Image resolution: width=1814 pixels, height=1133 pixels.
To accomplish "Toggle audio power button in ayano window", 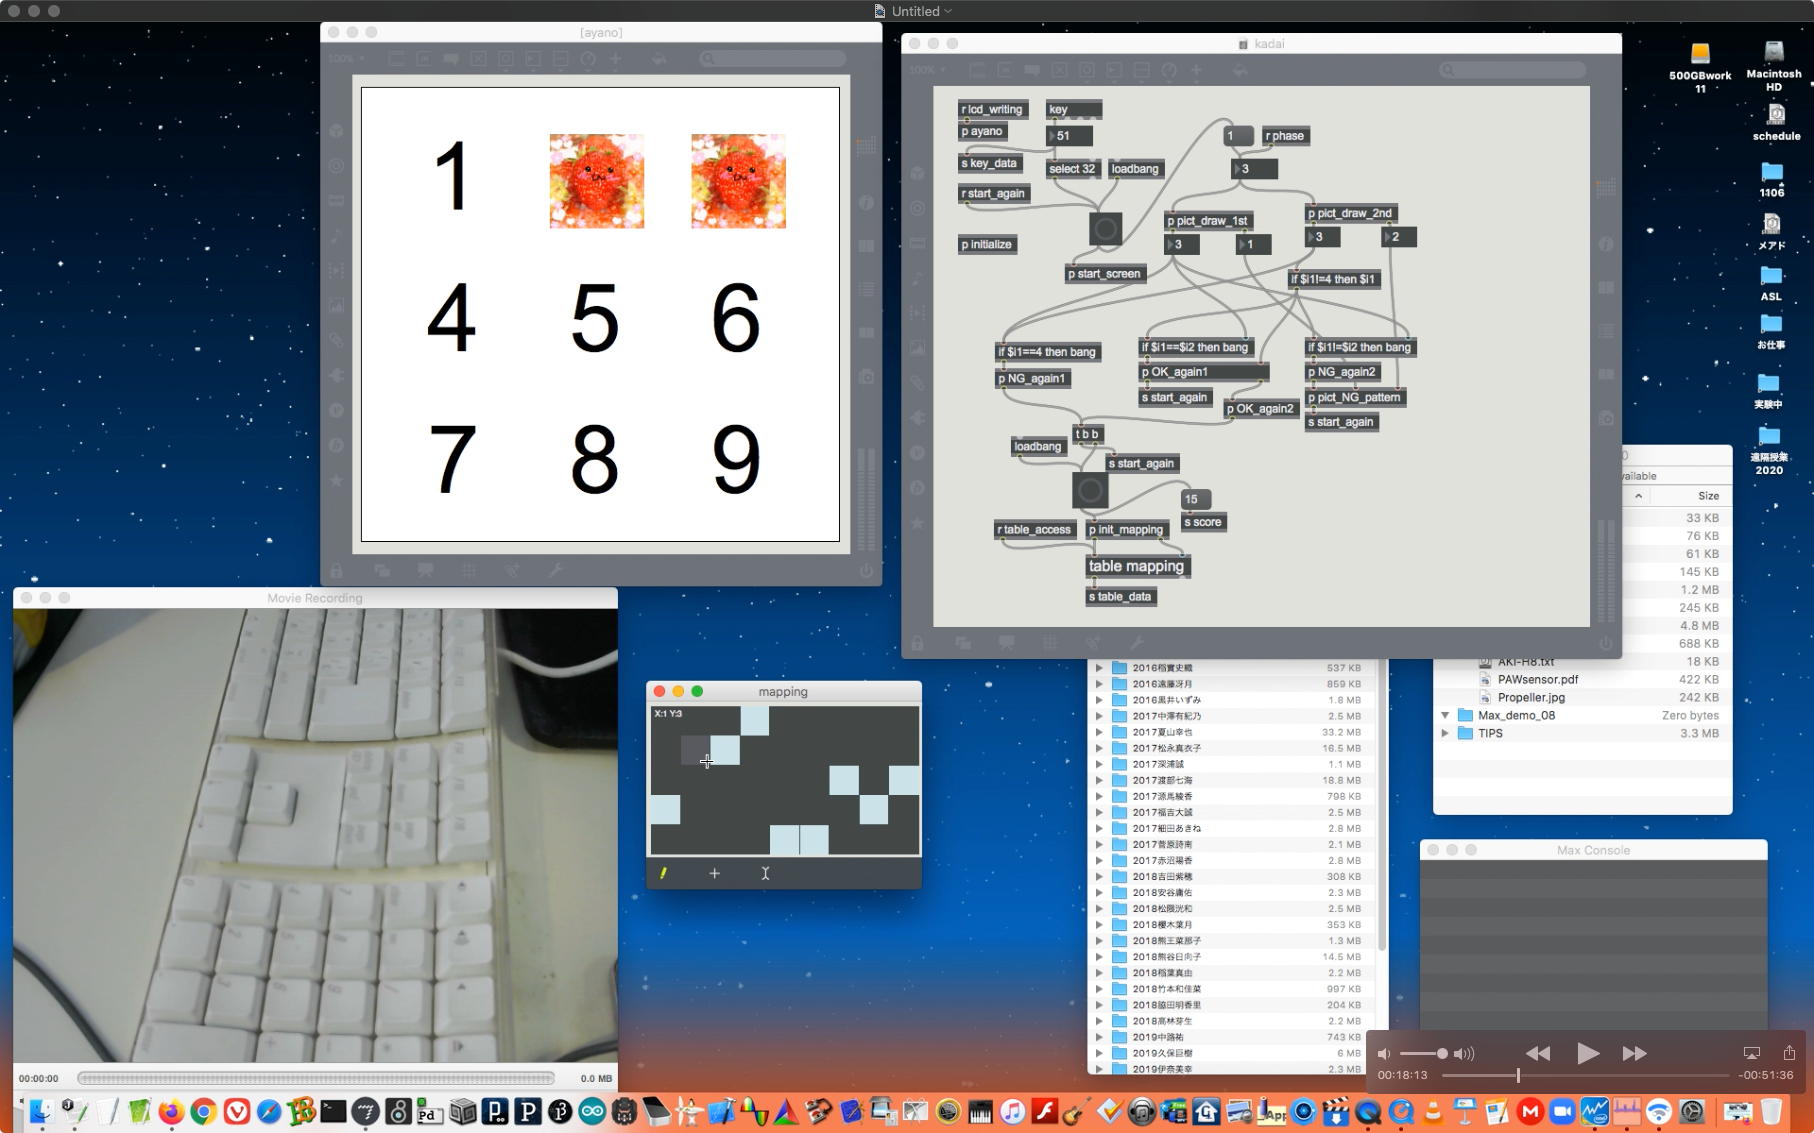I will (866, 571).
